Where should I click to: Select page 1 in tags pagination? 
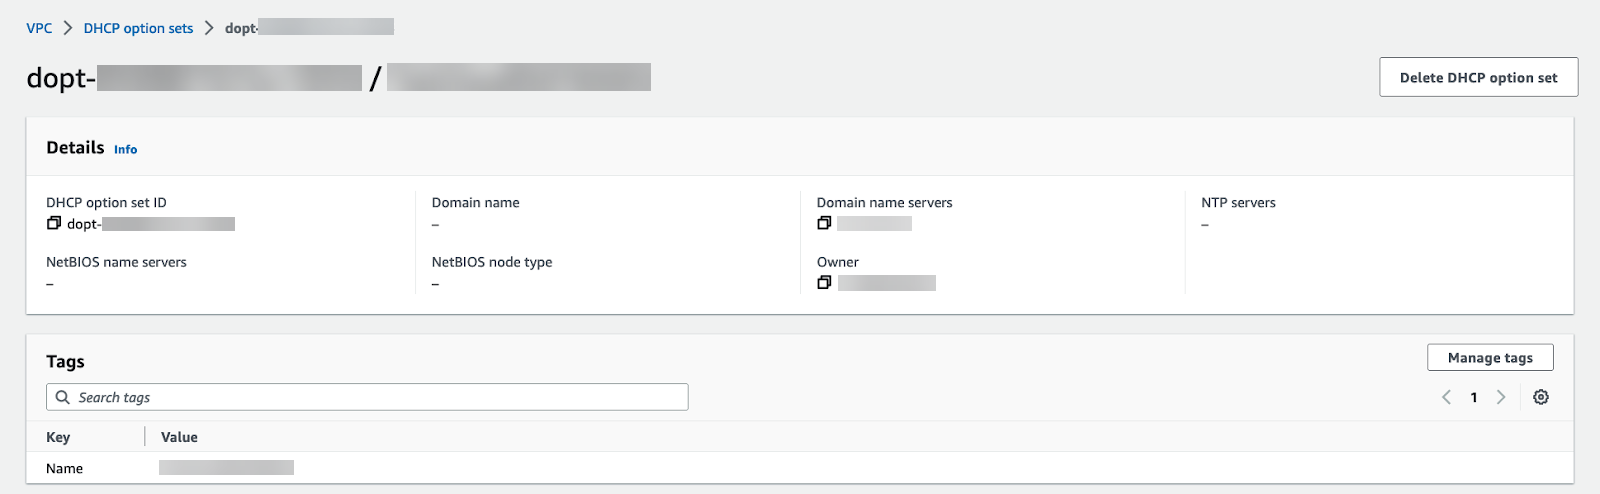click(x=1474, y=397)
